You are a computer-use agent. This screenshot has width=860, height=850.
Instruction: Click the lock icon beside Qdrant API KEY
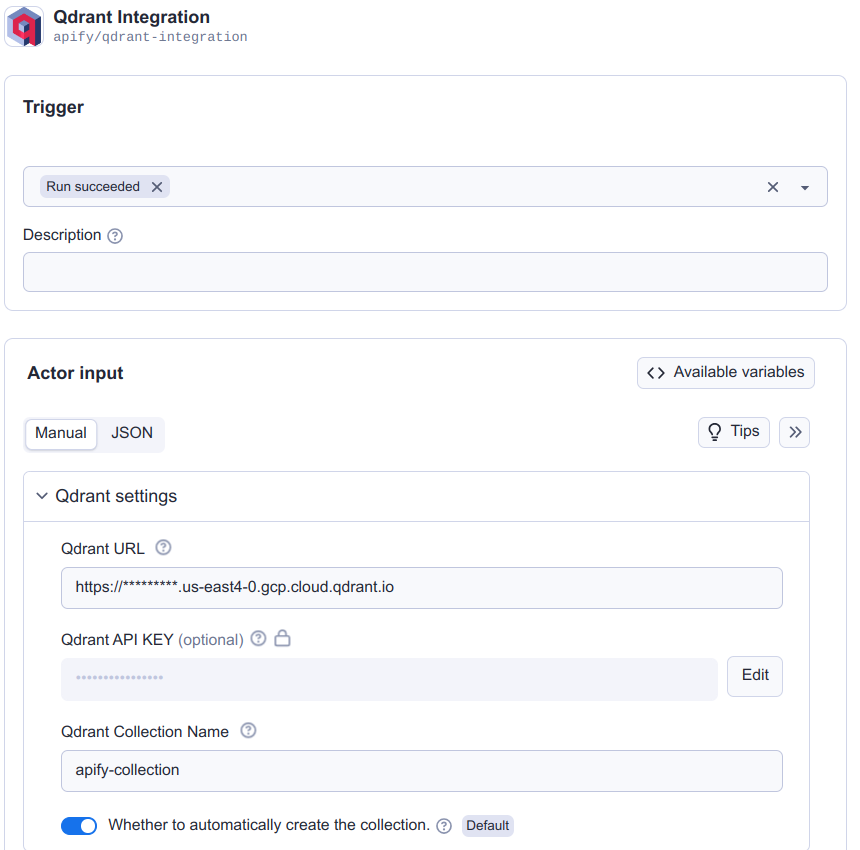click(x=281, y=639)
